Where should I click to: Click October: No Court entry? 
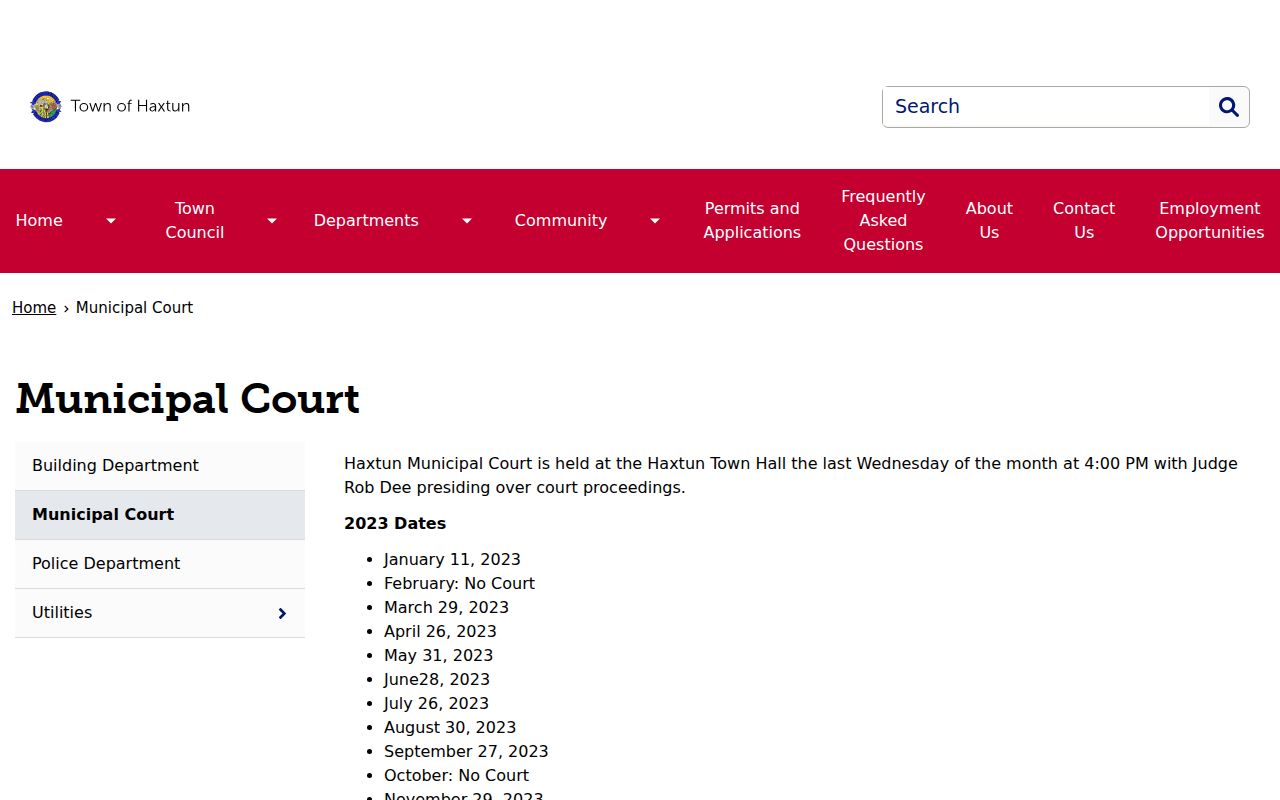456,776
